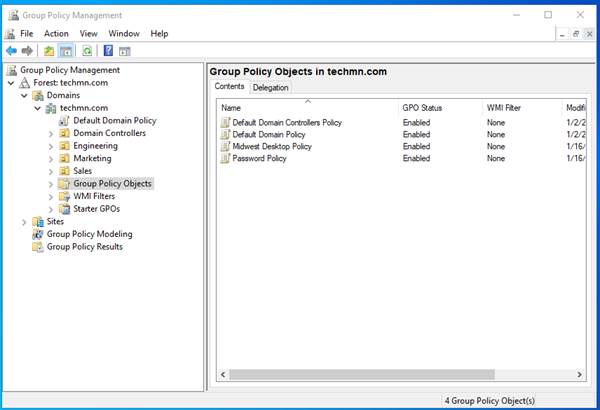Toggle the Show/Hide Console Tree icon
600x410 pixels.
pos(66,51)
